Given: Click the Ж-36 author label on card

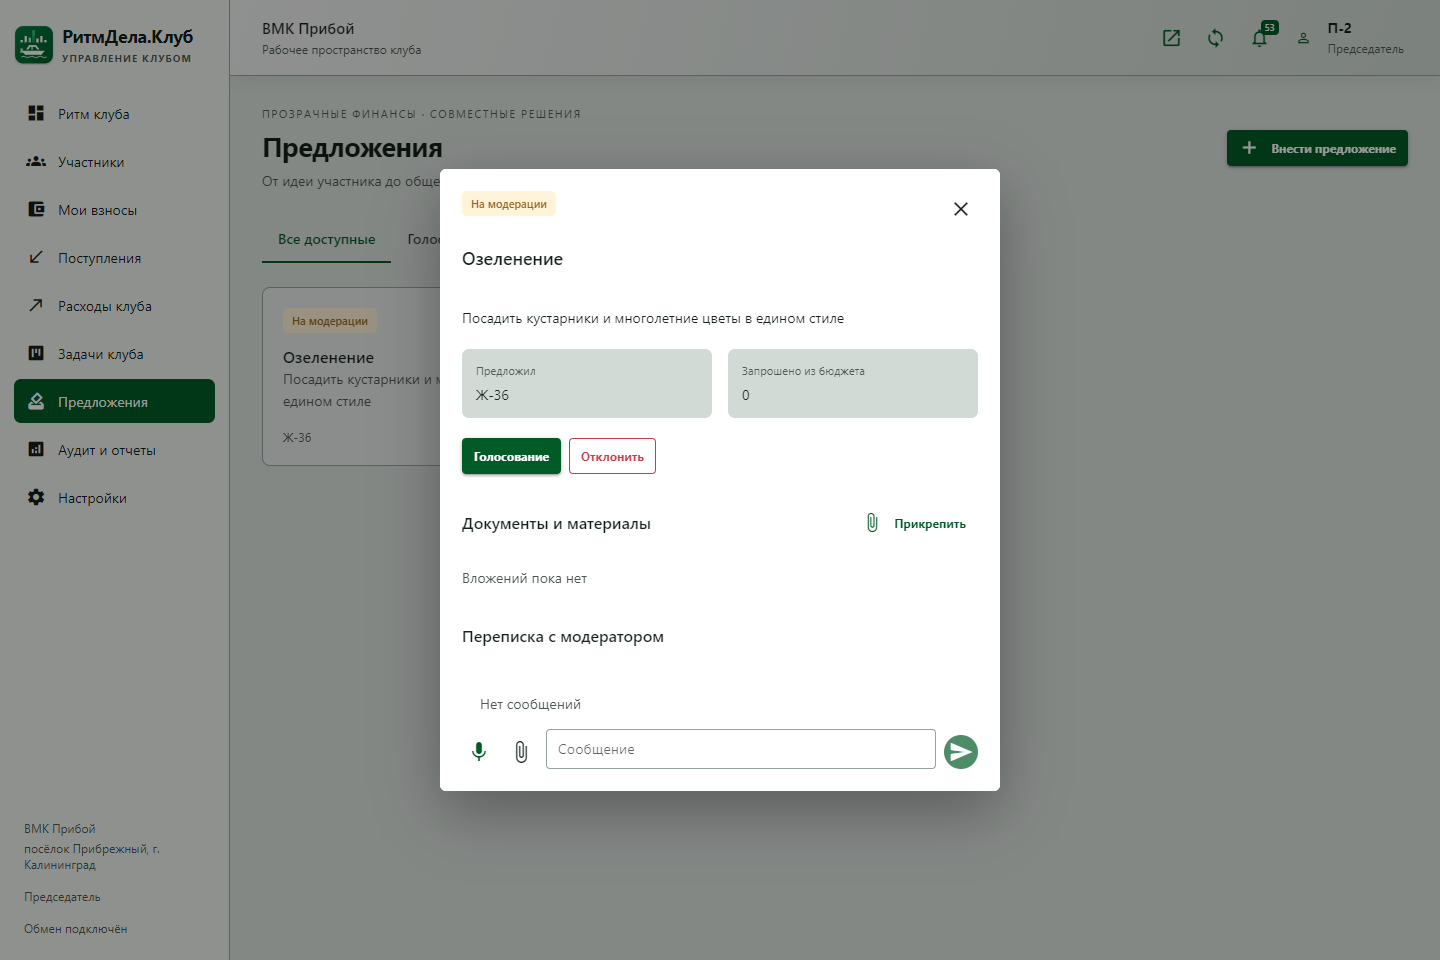Looking at the screenshot, I should tap(297, 438).
